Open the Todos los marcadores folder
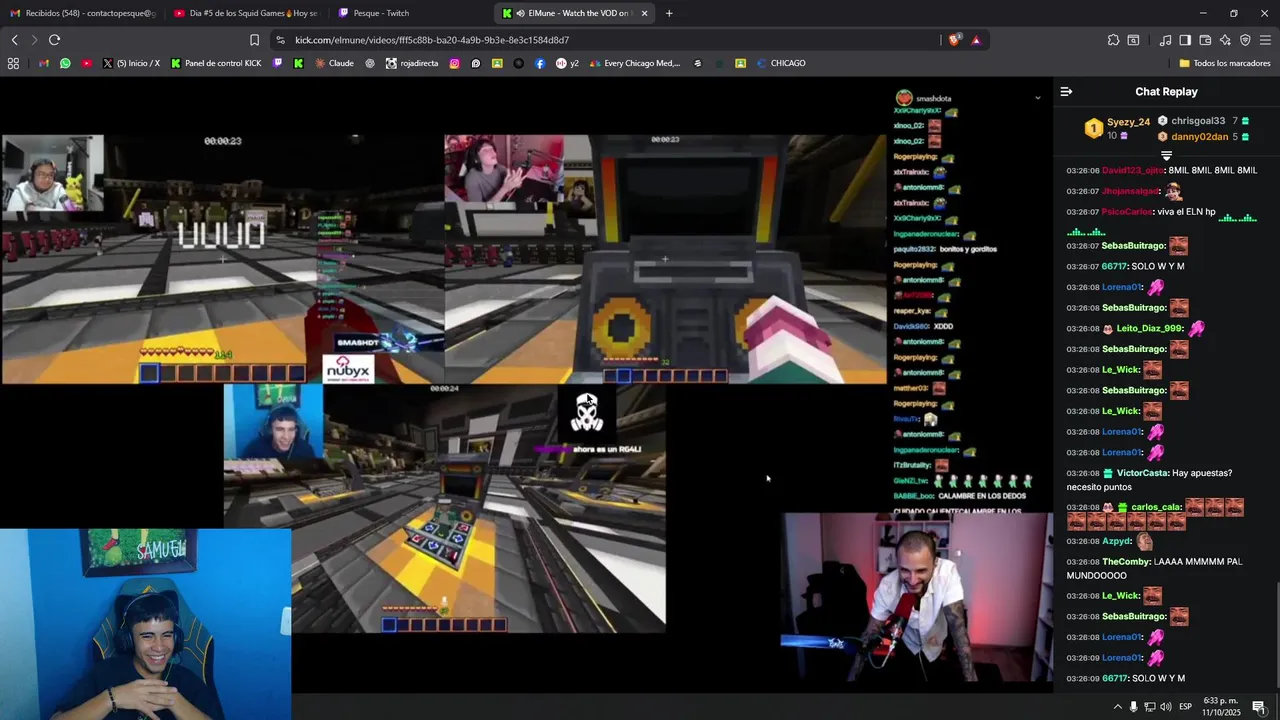The image size is (1280, 720). 1225,63
